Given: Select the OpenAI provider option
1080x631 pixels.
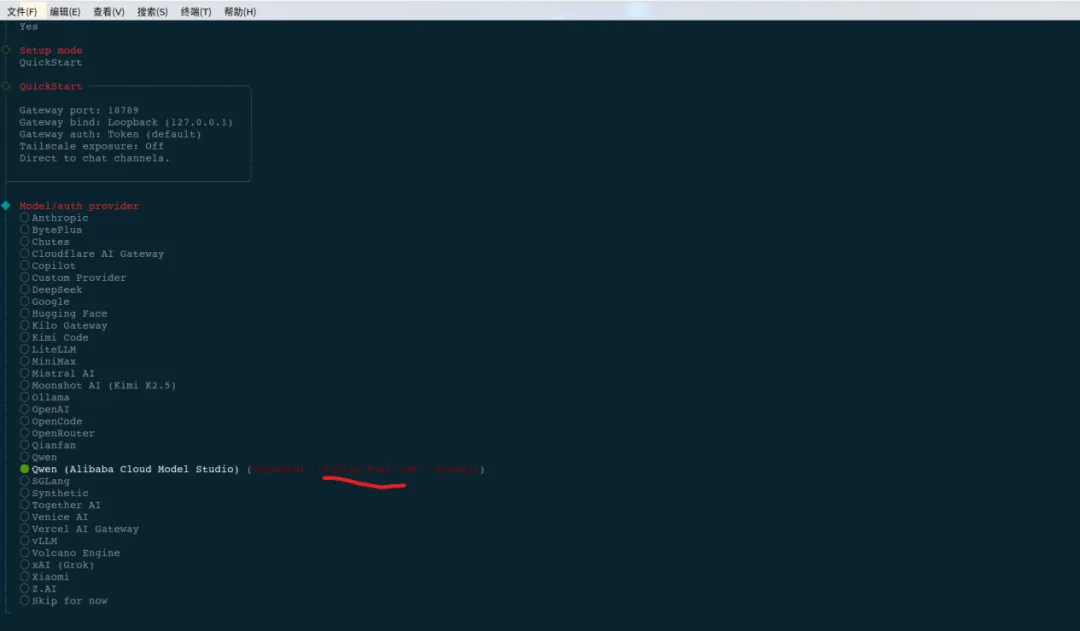Looking at the screenshot, I should [45, 409].
